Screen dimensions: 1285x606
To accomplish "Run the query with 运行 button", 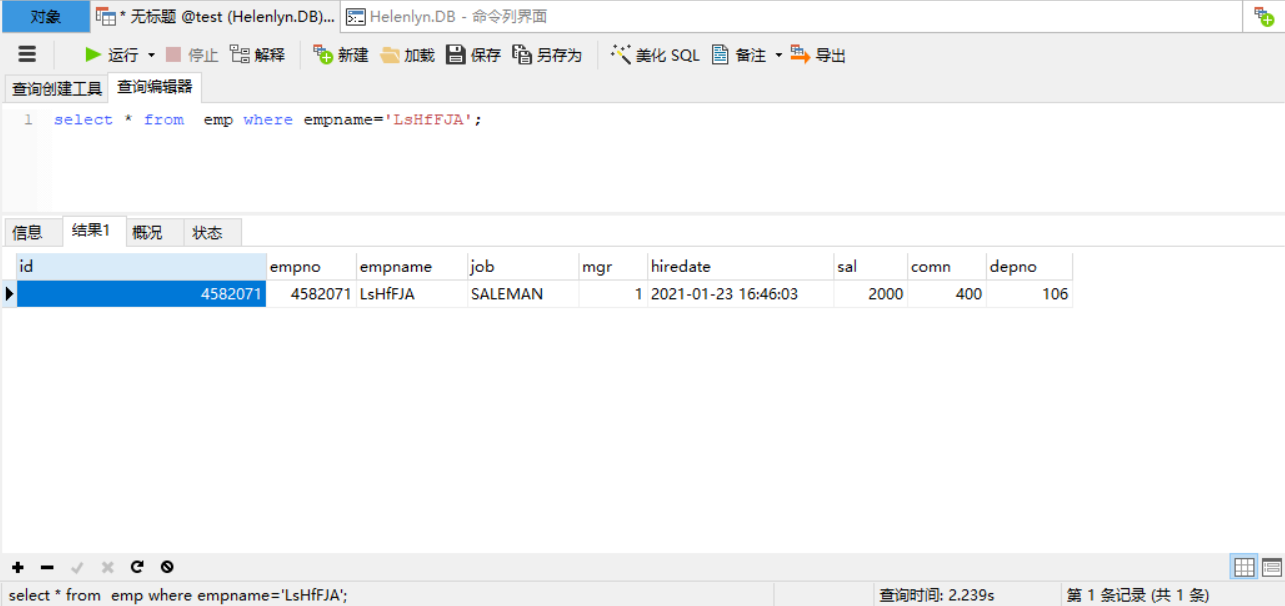I will [x=111, y=55].
